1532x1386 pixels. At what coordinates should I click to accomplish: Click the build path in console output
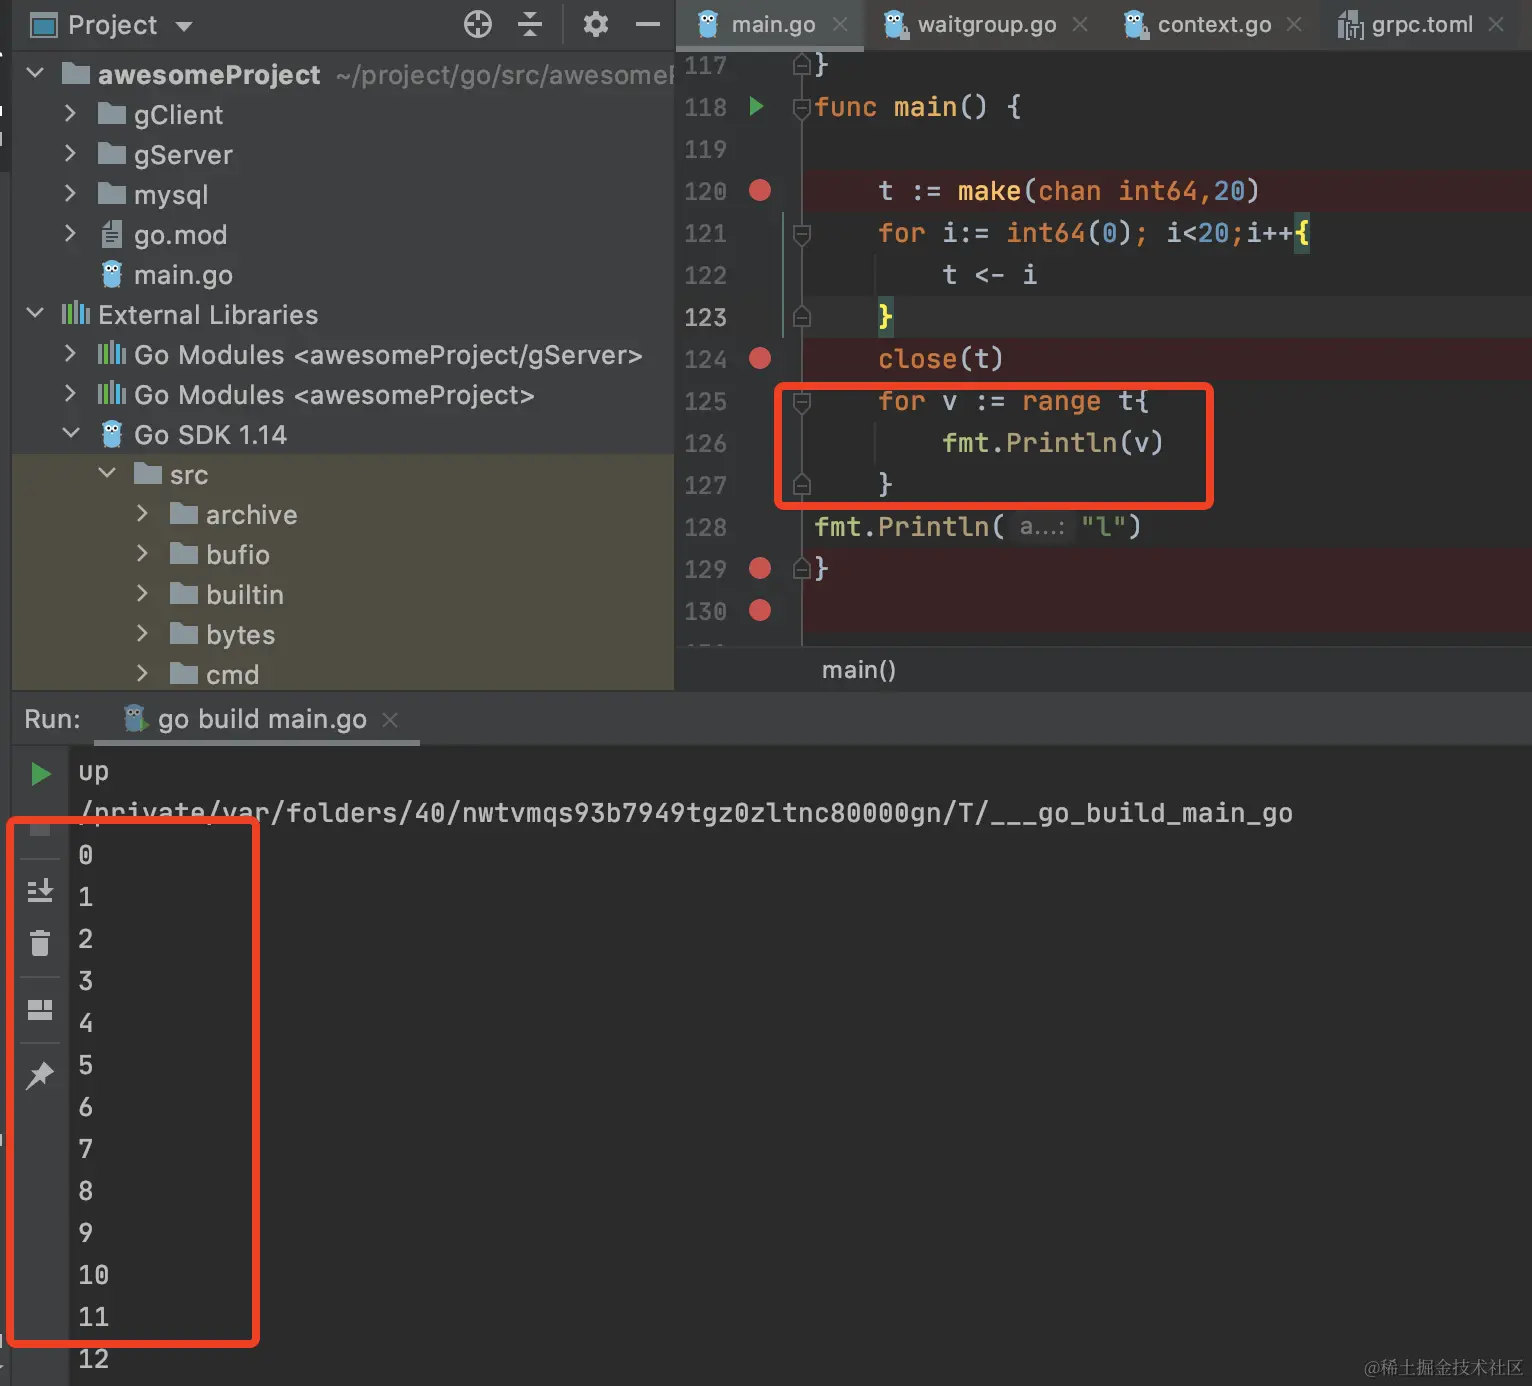pyautogui.click(x=686, y=813)
